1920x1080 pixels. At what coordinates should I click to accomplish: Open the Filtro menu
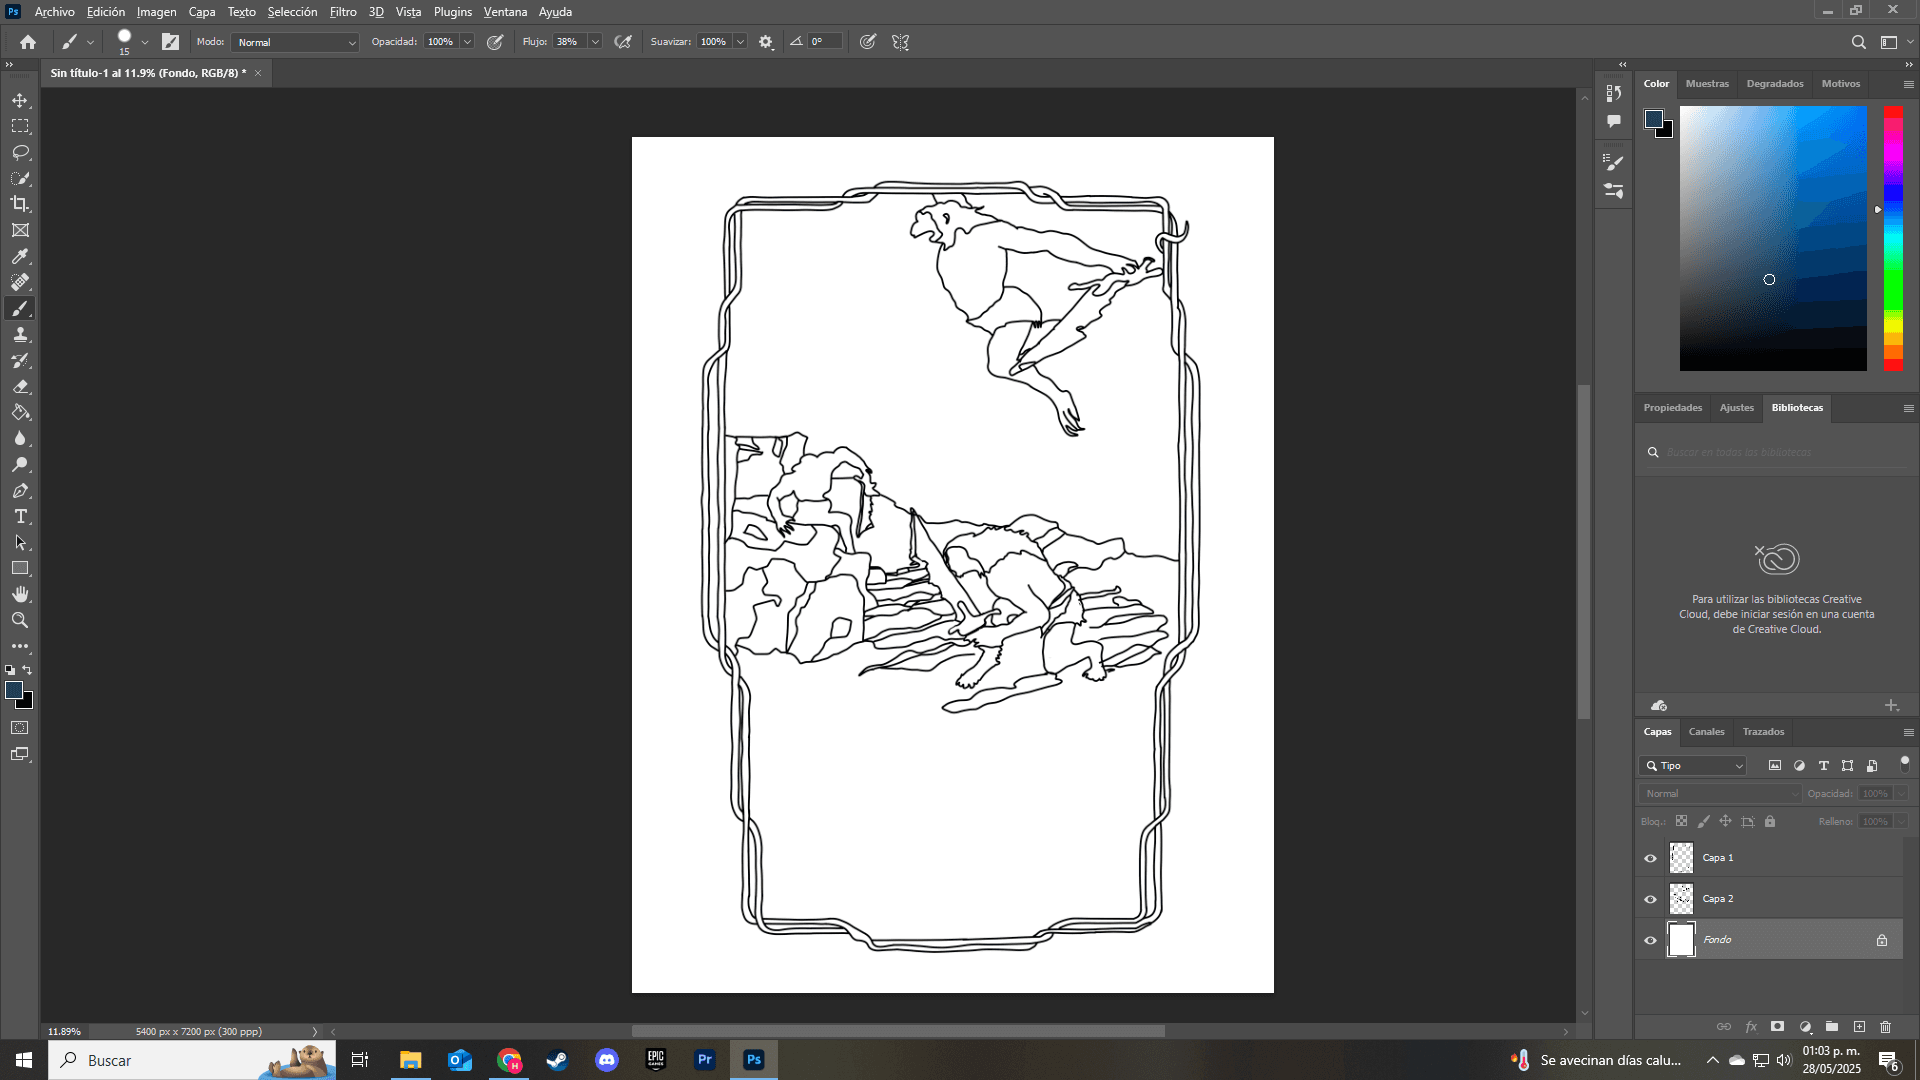[x=343, y=12]
